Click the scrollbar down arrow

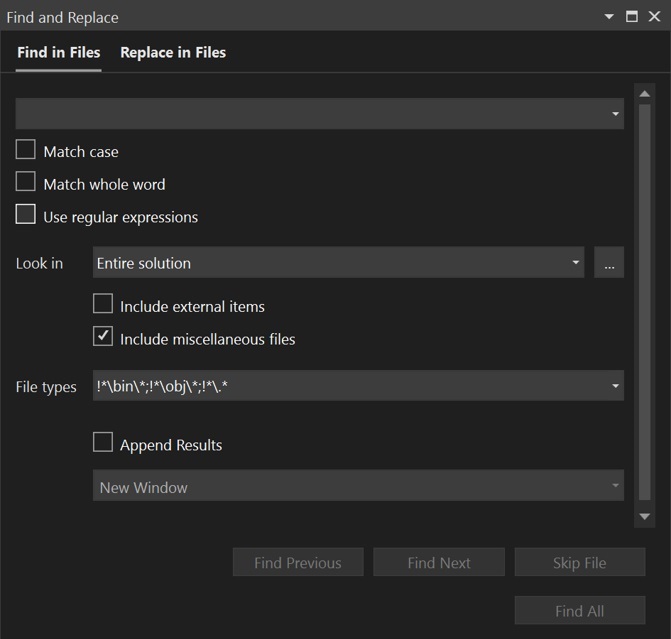point(645,517)
